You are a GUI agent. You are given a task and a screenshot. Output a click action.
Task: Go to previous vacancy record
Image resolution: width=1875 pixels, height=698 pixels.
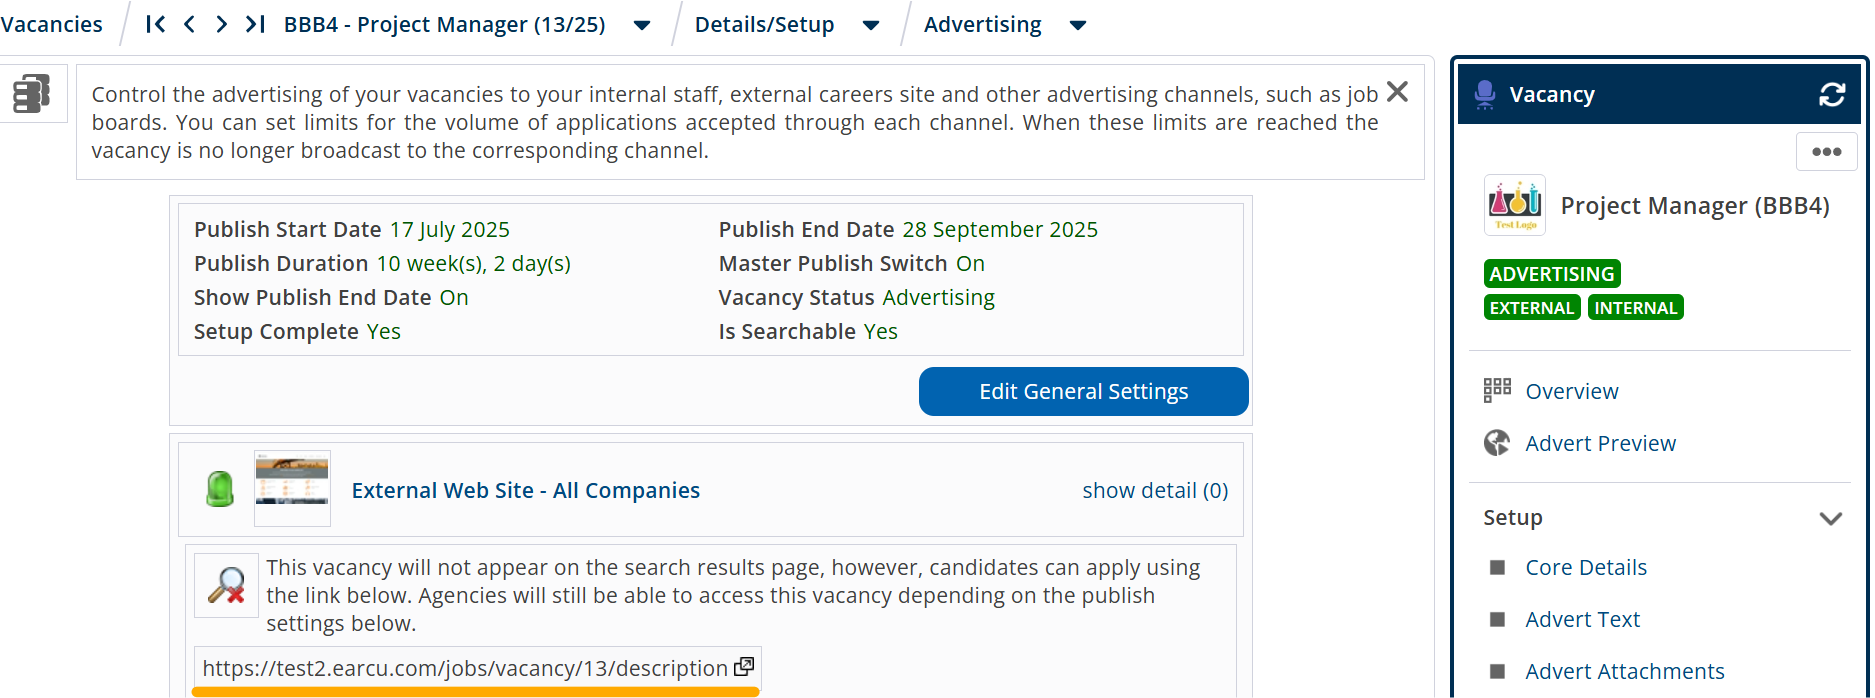click(189, 24)
